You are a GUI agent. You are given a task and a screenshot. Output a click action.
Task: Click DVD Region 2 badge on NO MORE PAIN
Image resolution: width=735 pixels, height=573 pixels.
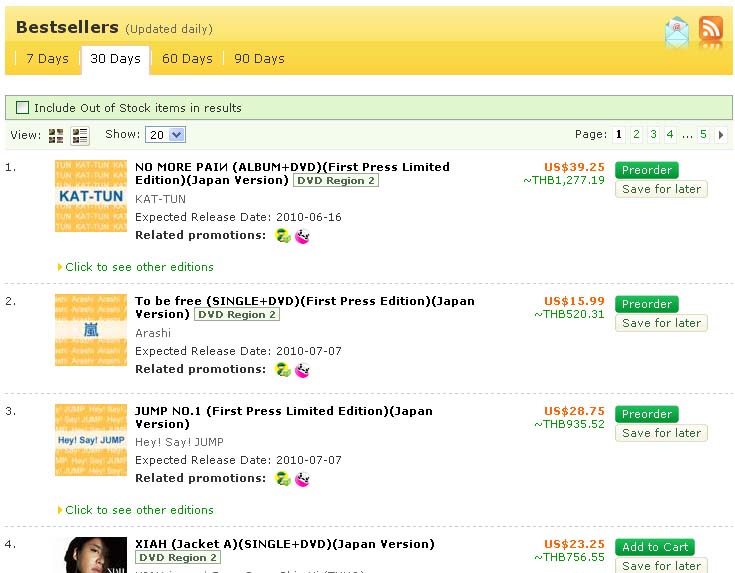tap(336, 181)
